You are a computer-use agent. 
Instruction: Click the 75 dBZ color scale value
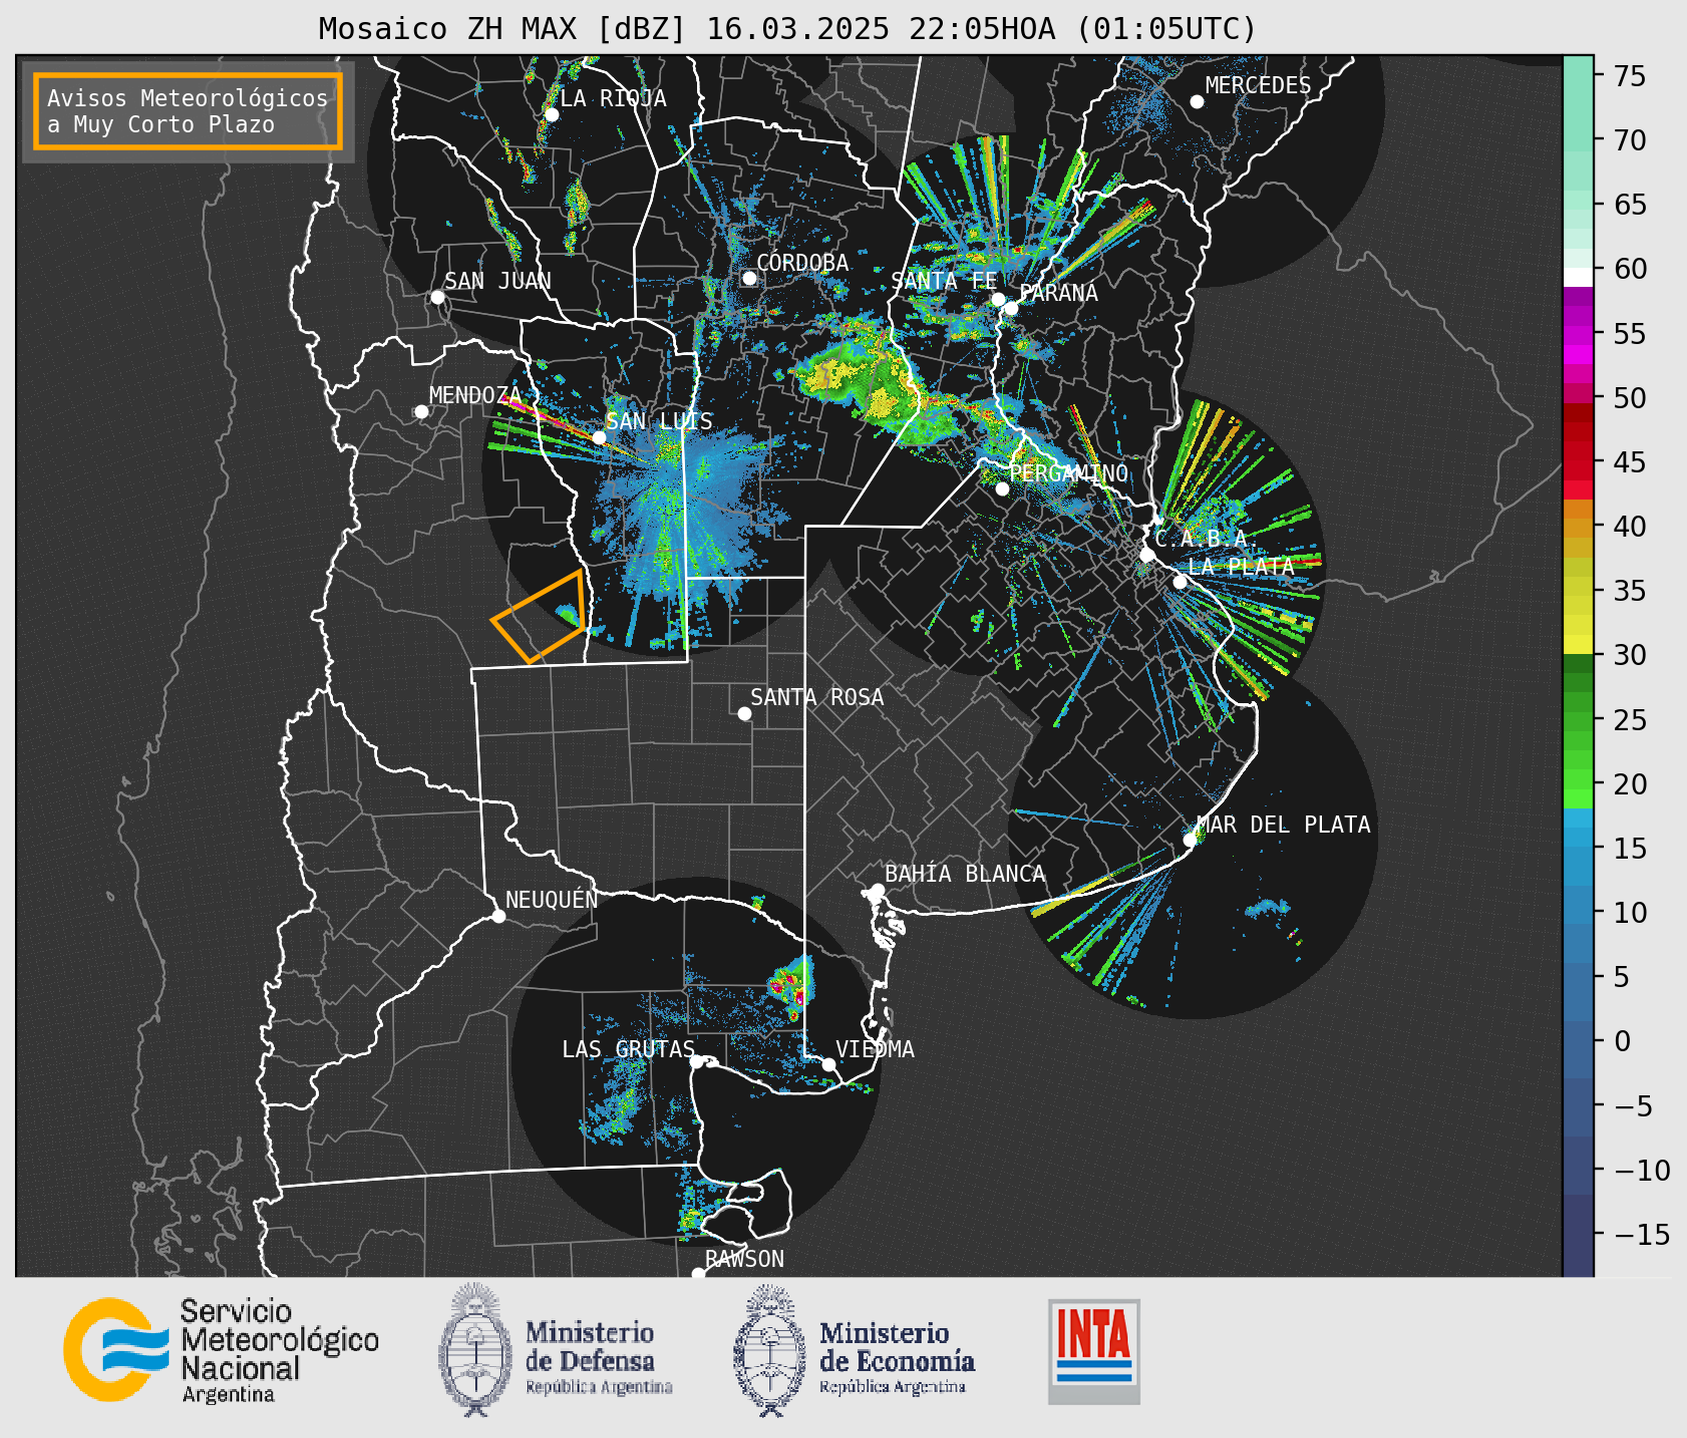coord(1629,76)
